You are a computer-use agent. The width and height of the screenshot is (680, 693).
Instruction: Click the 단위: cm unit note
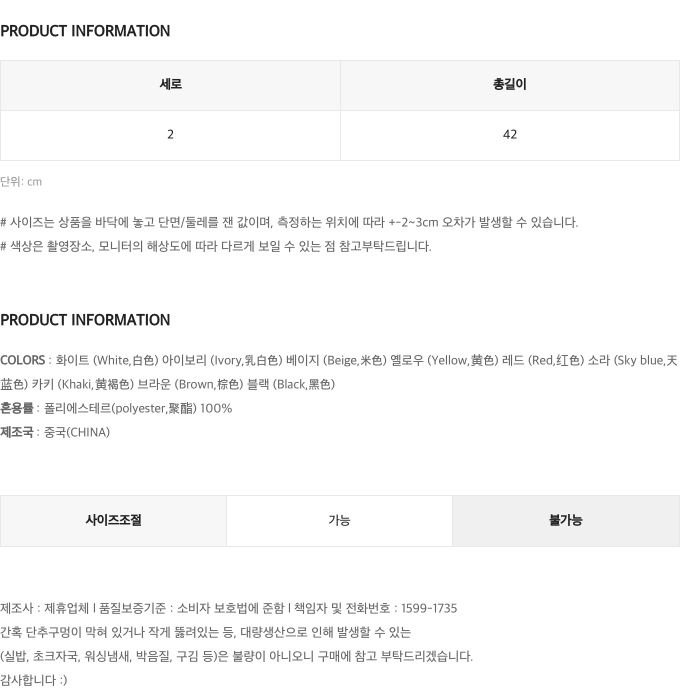tap(21, 182)
